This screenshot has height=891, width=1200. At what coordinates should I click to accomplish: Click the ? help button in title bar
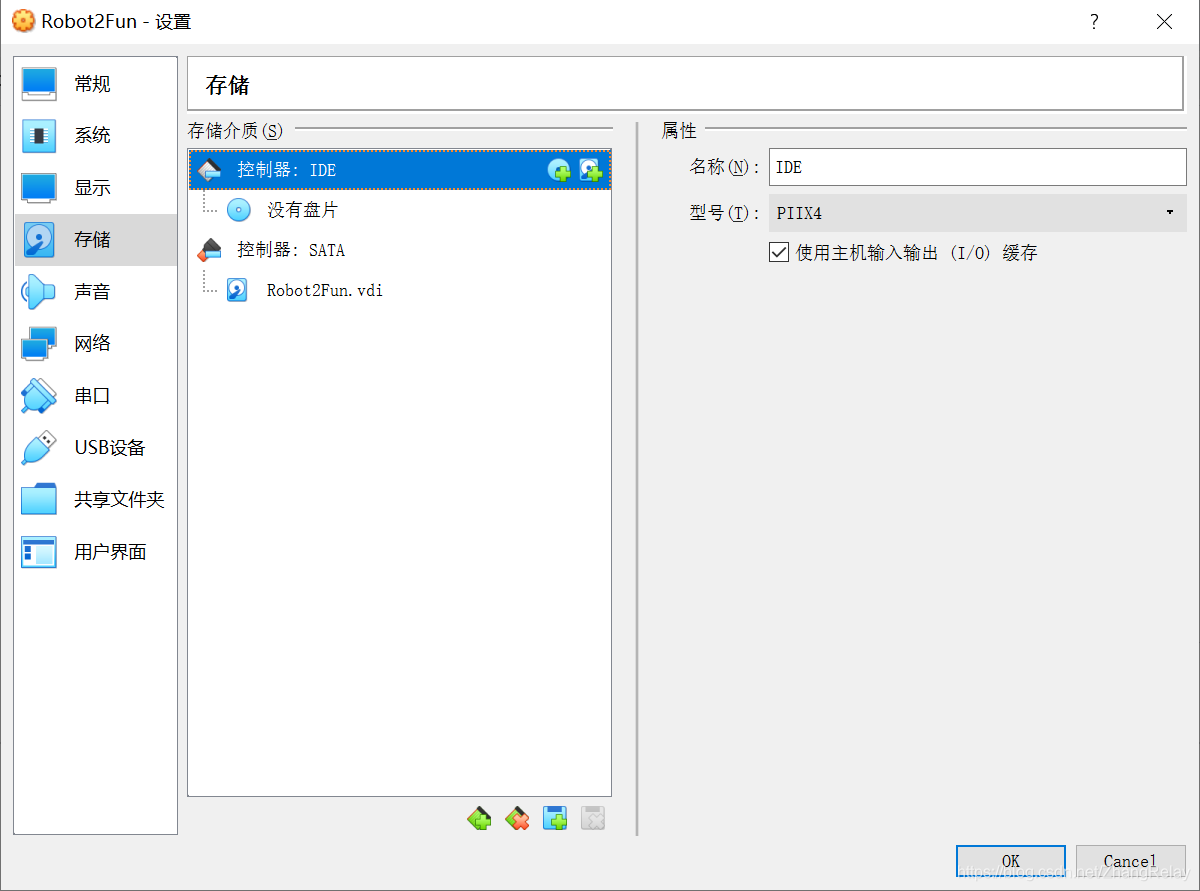point(1095,22)
